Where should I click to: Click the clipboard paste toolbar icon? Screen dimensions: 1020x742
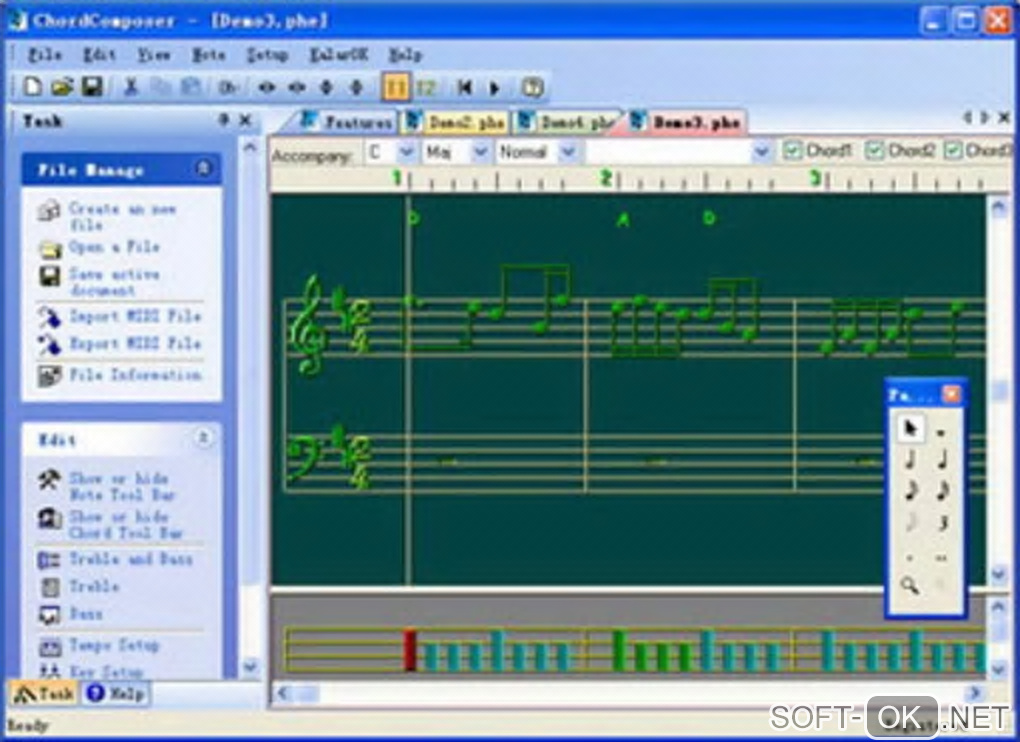click(191, 86)
